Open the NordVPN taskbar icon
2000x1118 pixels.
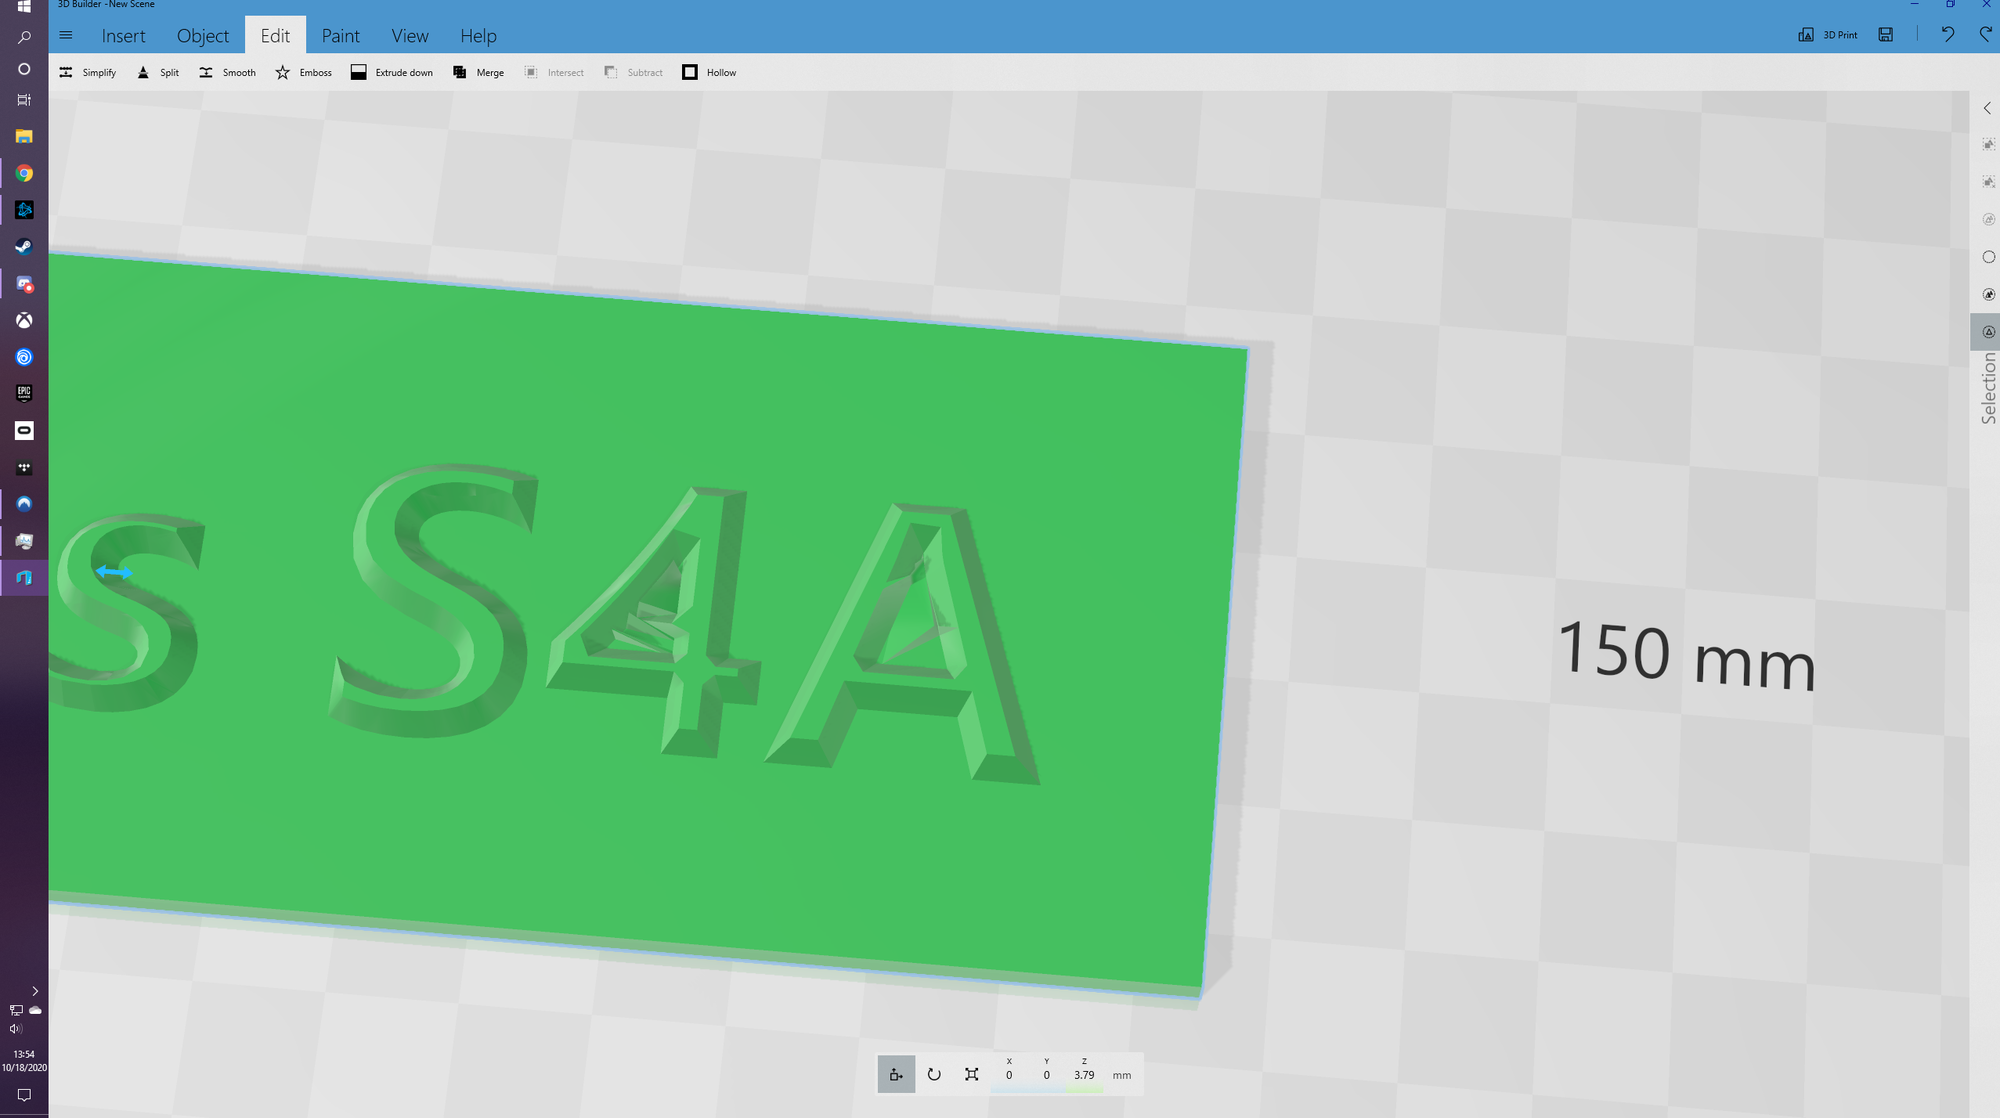[x=24, y=504]
